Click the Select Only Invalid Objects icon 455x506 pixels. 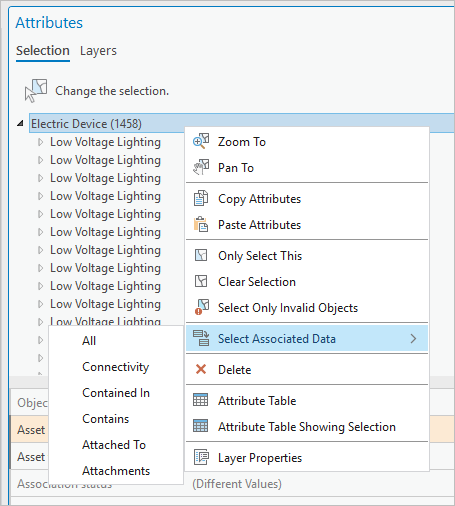pyautogui.click(x=202, y=307)
